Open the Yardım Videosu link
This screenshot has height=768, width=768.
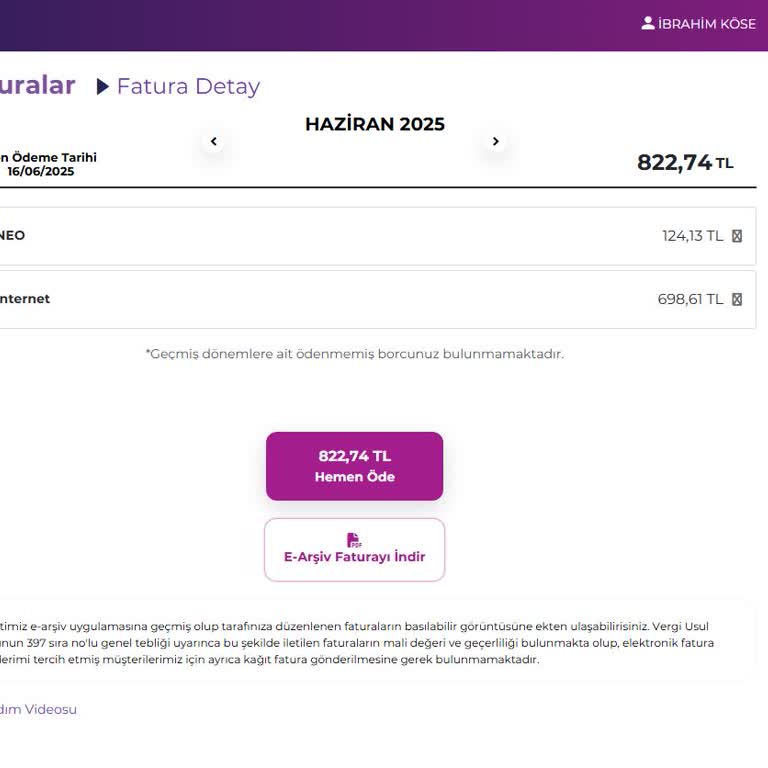[x=38, y=709]
